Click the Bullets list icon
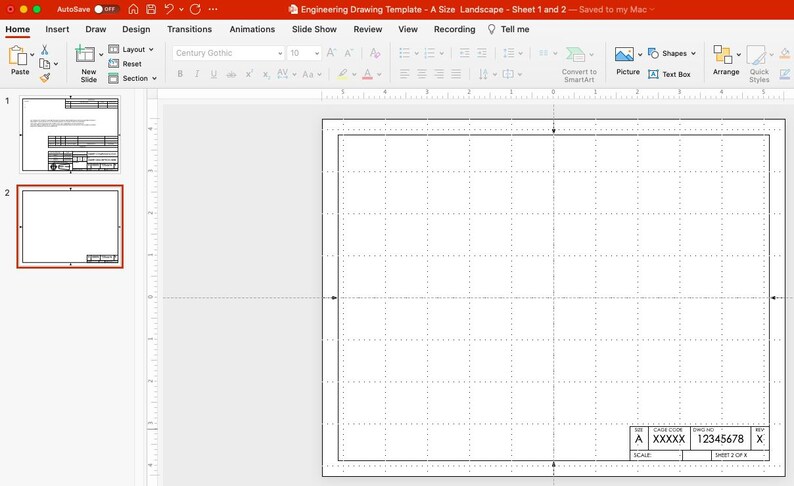This screenshot has height=486, width=794. point(404,53)
